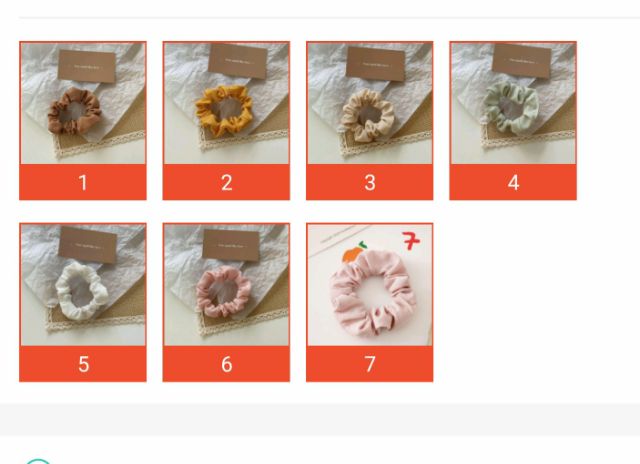640x464 pixels.
Task: Click the orange label numbered 2
Action: point(226,182)
